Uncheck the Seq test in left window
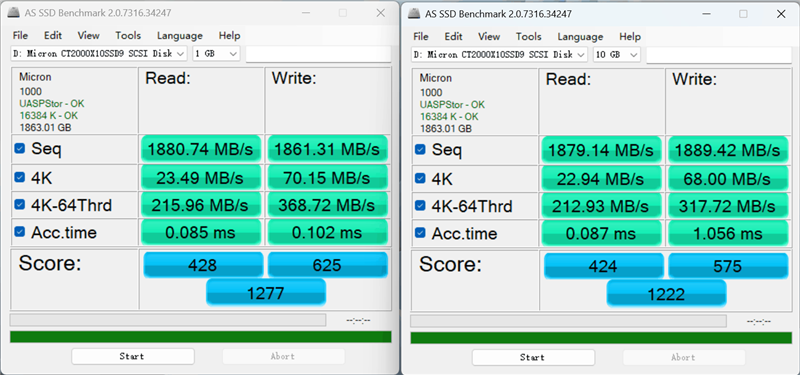The image size is (800, 375). pyautogui.click(x=19, y=148)
